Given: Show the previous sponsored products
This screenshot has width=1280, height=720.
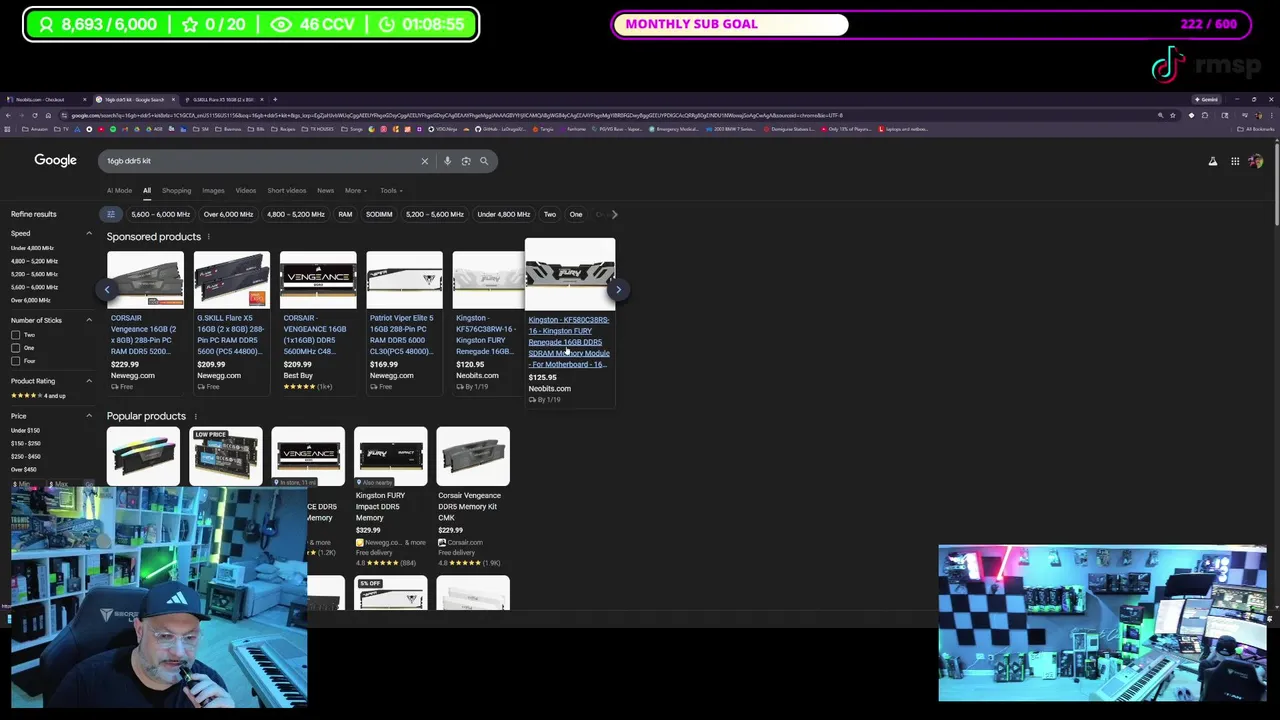Looking at the screenshot, I should (107, 290).
